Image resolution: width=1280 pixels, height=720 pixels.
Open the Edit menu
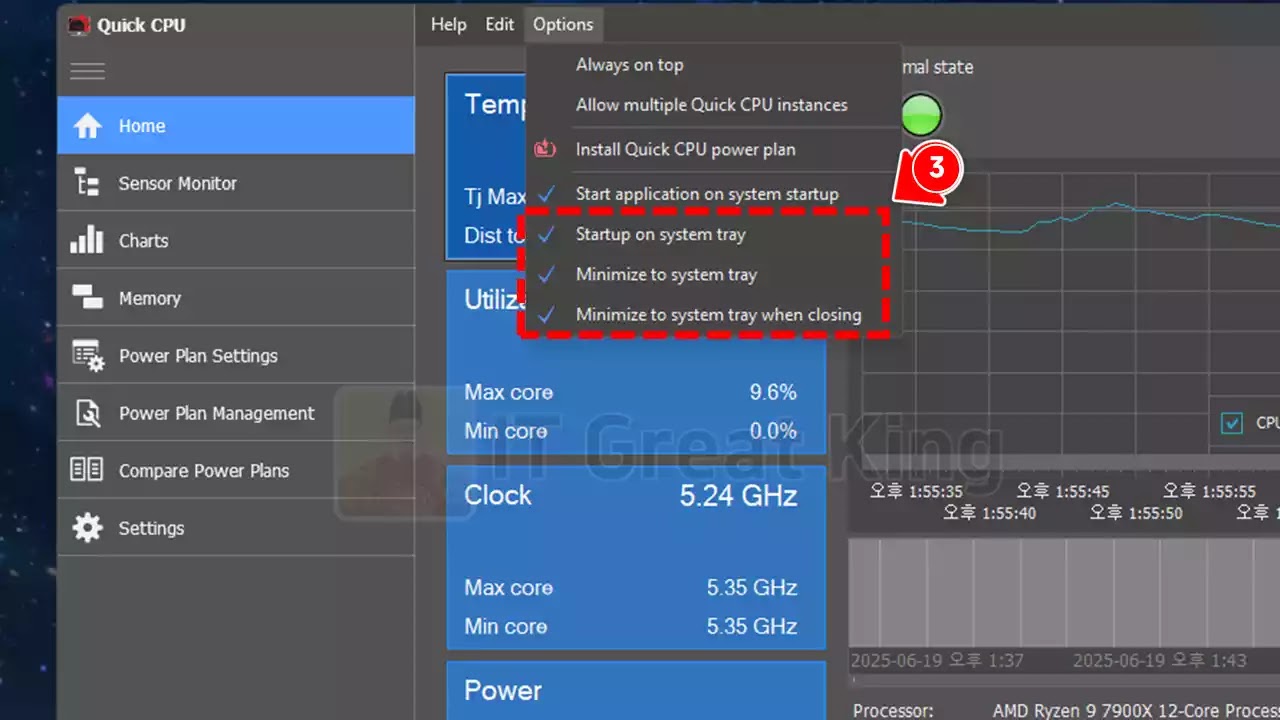[x=500, y=25]
